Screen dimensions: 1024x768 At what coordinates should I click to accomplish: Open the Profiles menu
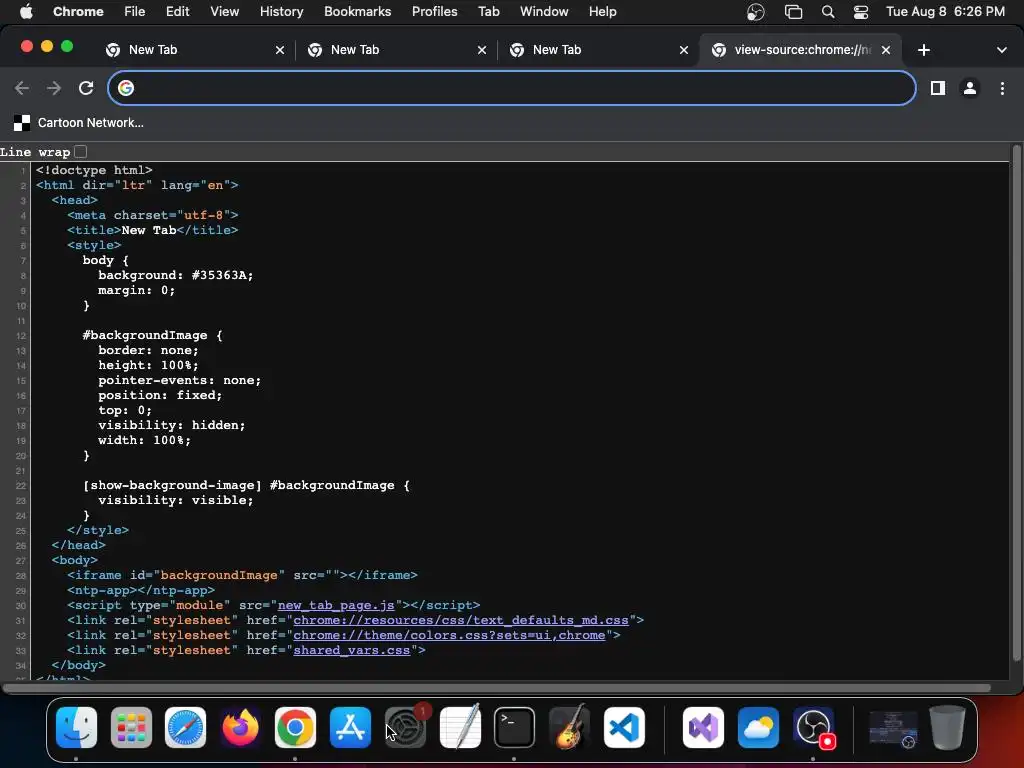tap(434, 12)
